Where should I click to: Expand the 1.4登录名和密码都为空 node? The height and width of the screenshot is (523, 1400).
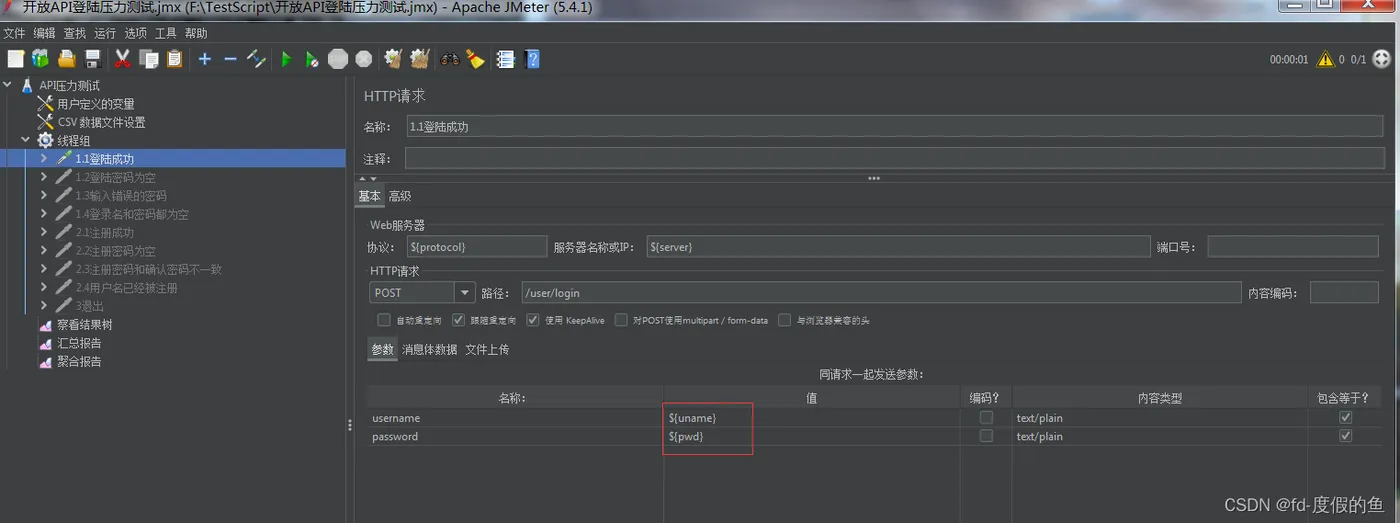[x=44, y=214]
